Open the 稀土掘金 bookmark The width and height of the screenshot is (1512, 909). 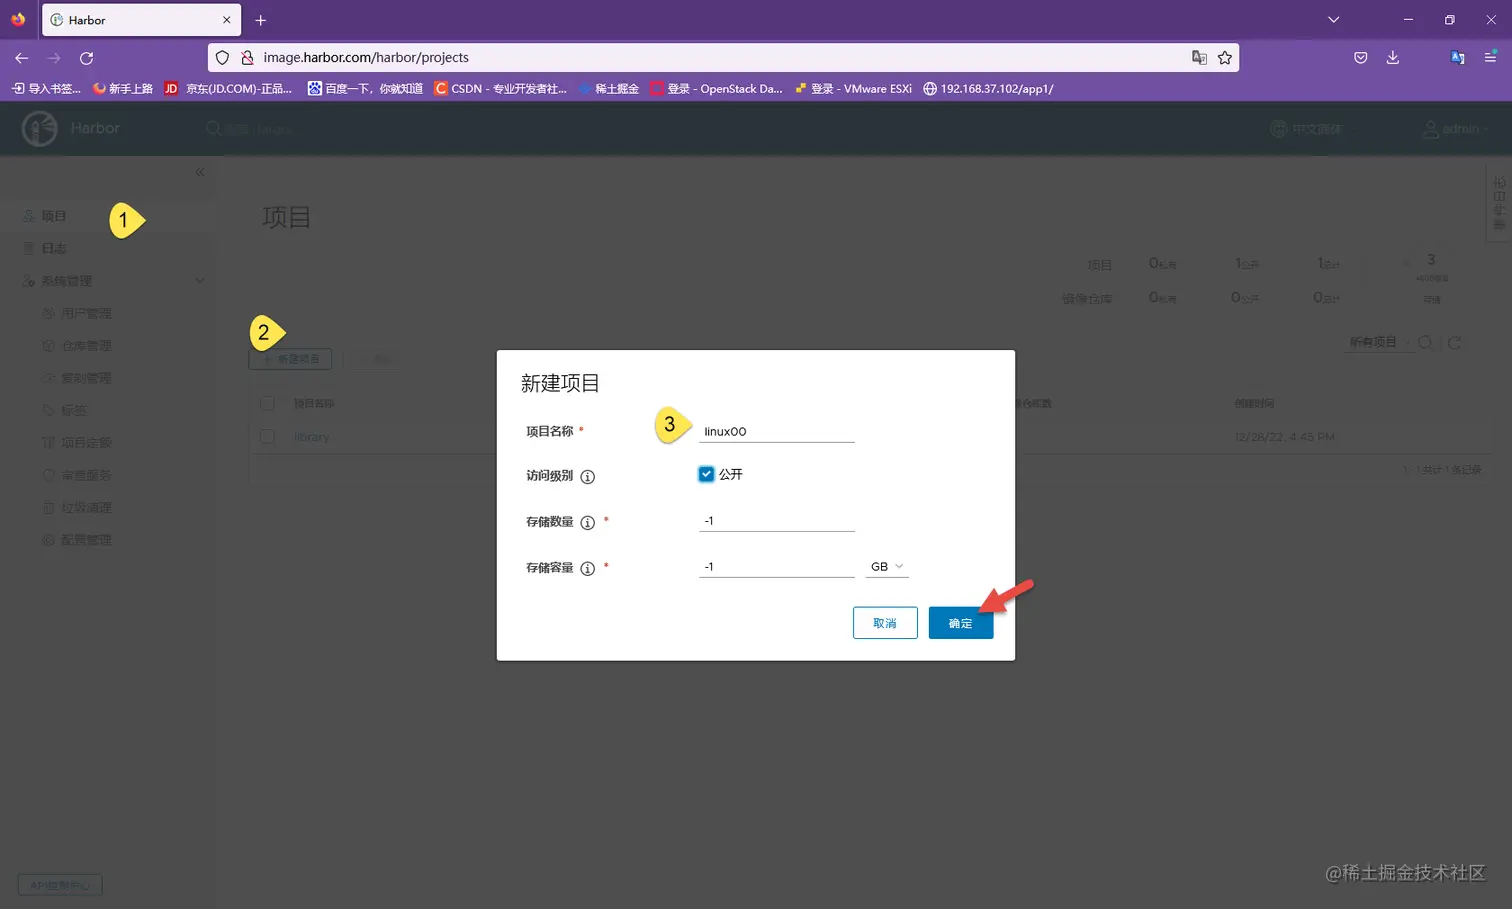click(x=608, y=89)
